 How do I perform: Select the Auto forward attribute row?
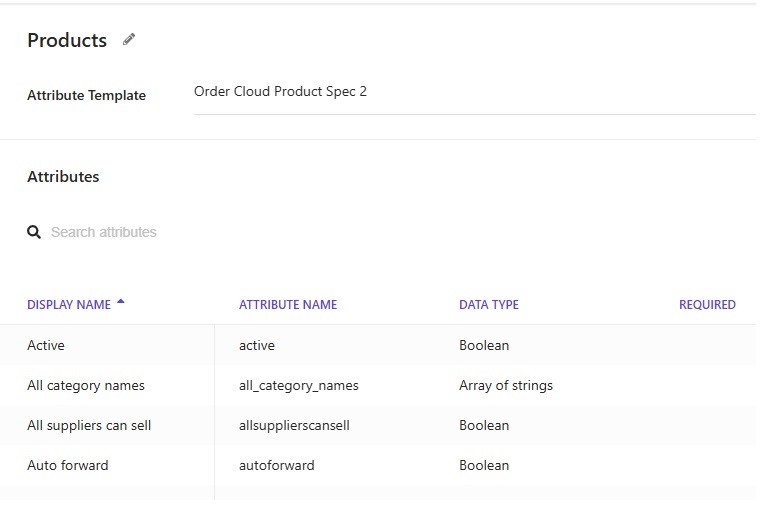coord(68,465)
